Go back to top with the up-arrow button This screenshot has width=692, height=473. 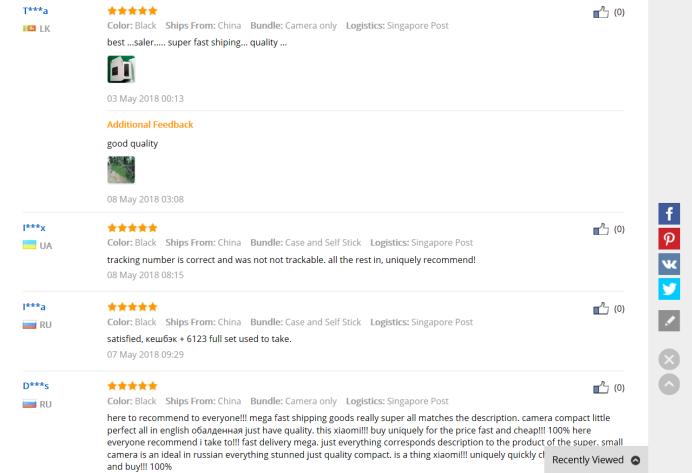[x=669, y=384]
